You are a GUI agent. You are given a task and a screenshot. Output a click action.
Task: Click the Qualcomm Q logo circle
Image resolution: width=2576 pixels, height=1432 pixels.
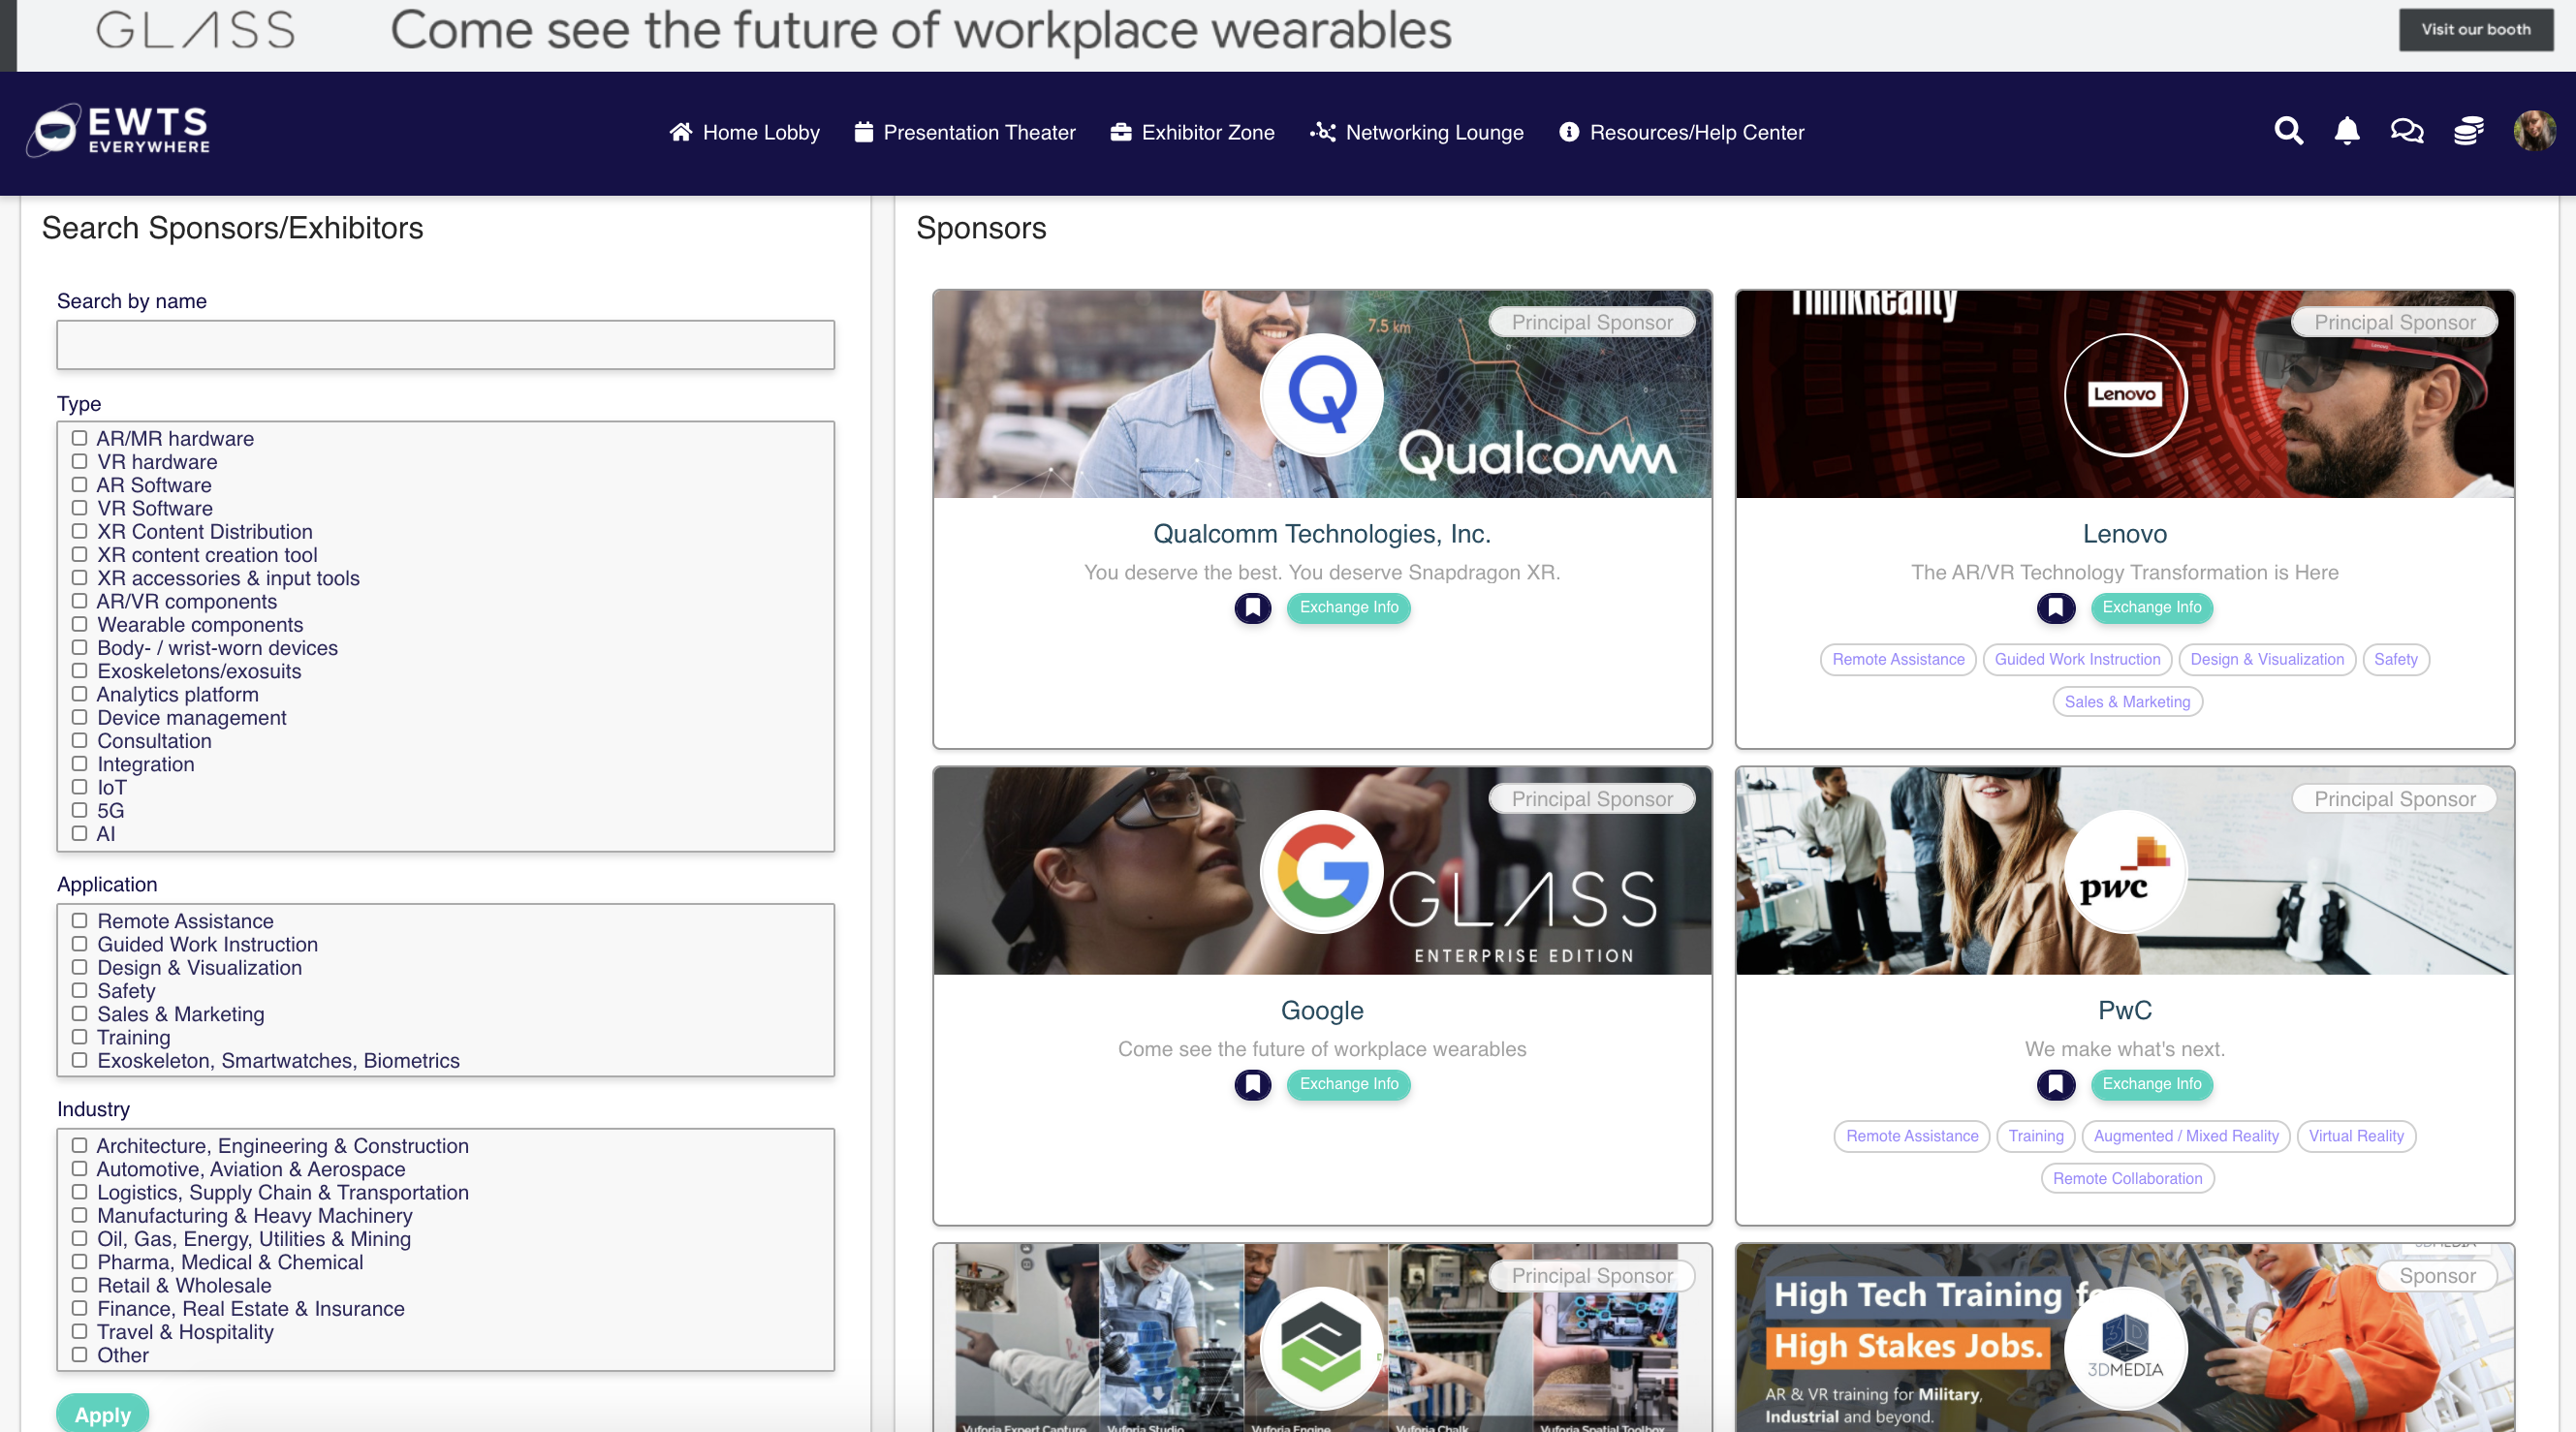pyautogui.click(x=1322, y=394)
